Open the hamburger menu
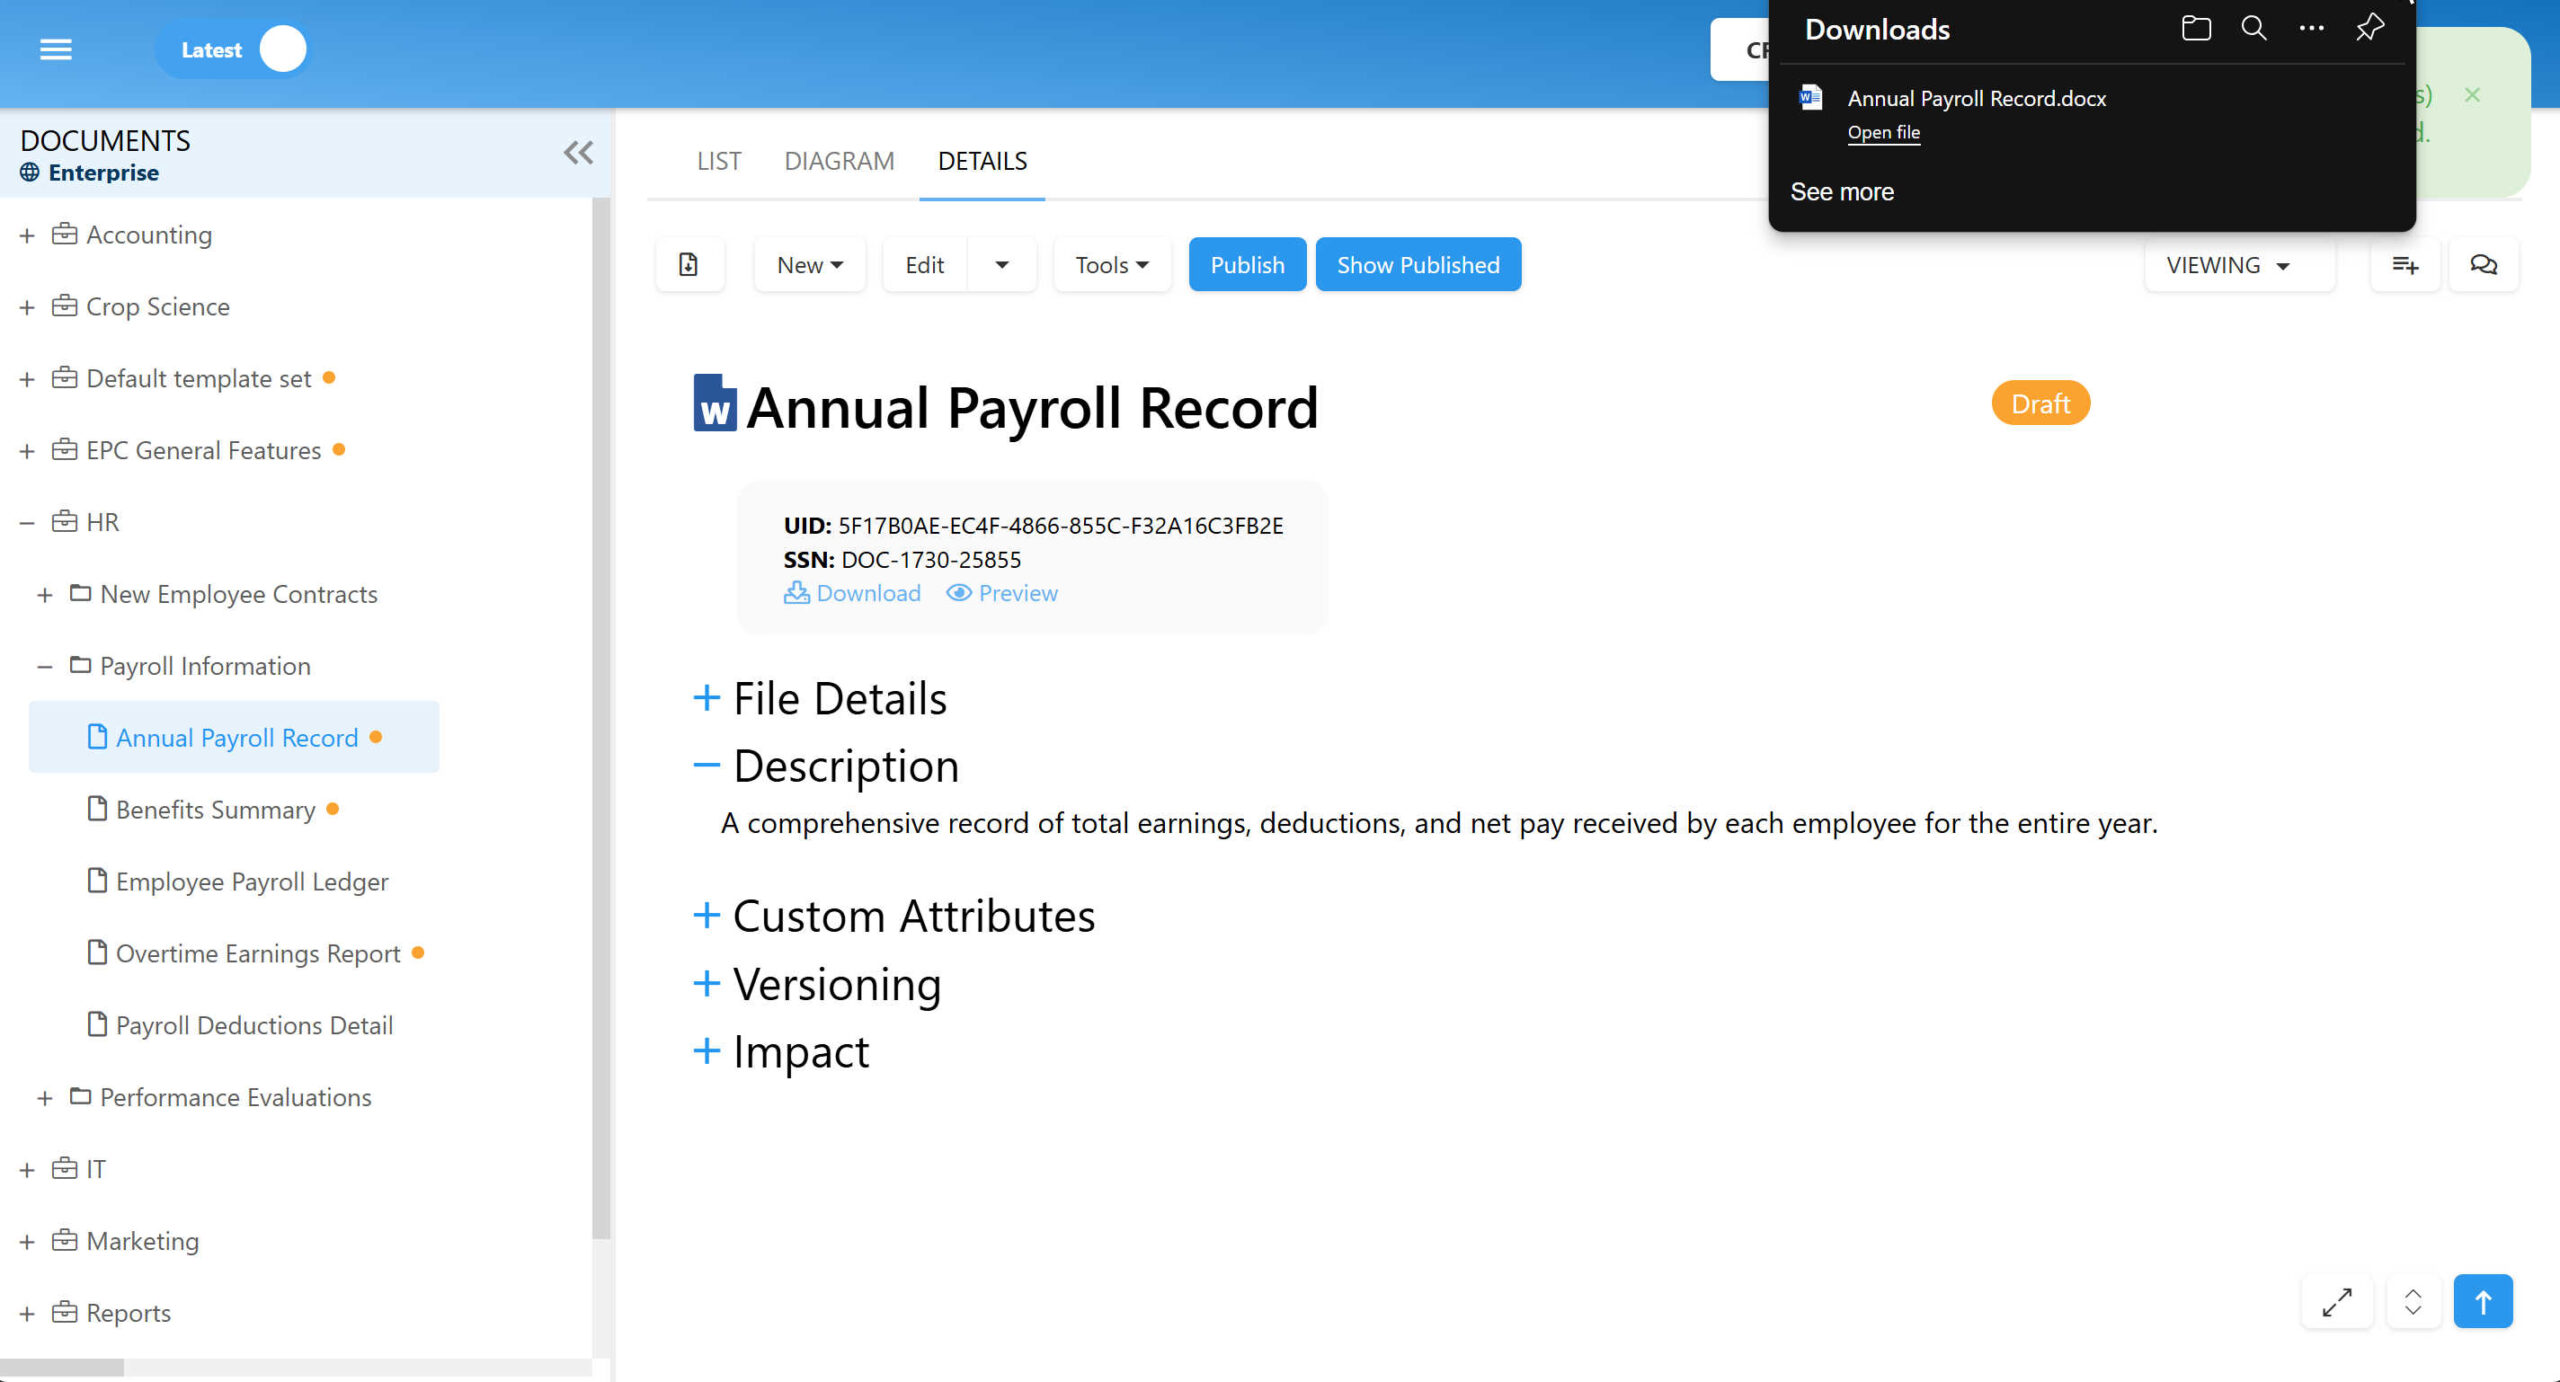 [x=55, y=49]
